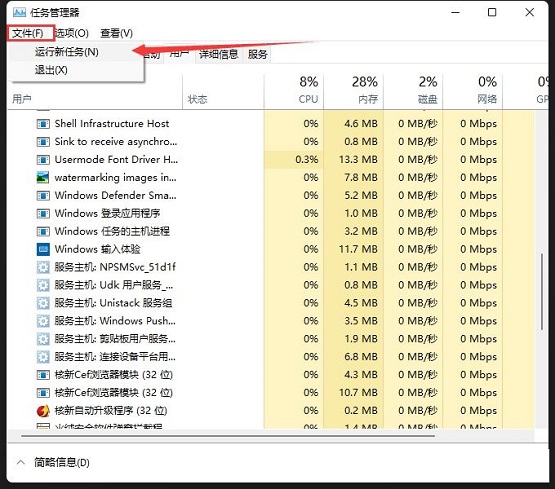Open the 选项(O) menu

[x=72, y=33]
